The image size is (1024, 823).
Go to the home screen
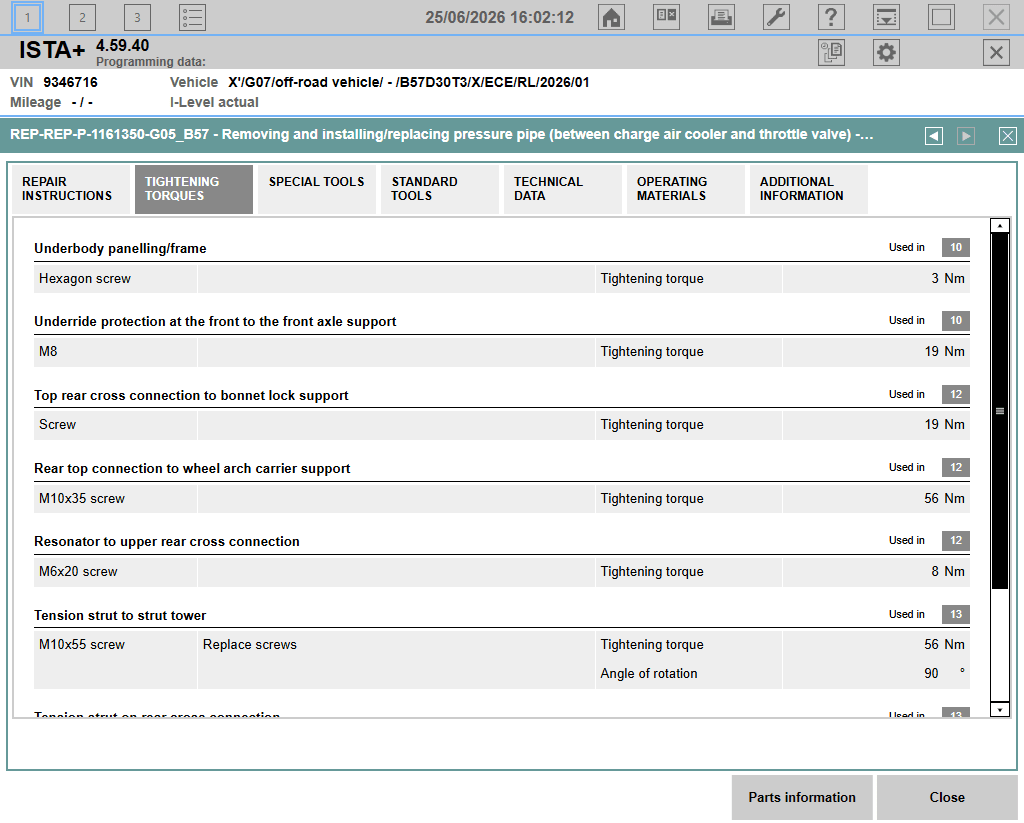611,18
